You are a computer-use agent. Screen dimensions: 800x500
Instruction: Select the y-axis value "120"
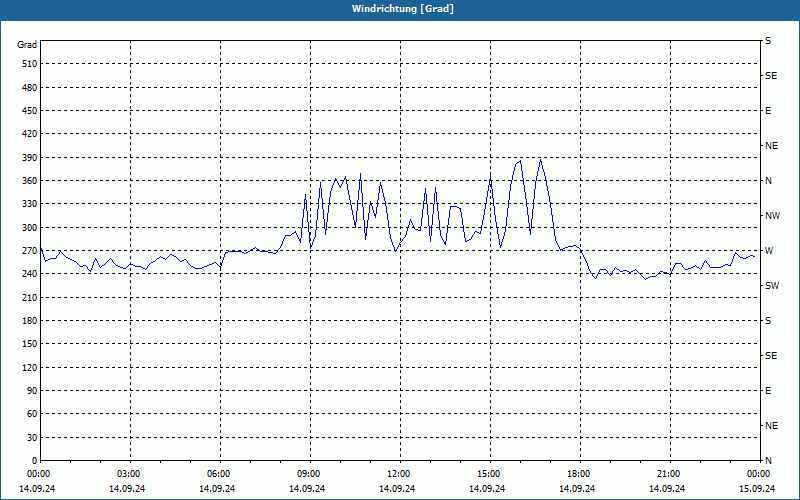click(x=30, y=367)
